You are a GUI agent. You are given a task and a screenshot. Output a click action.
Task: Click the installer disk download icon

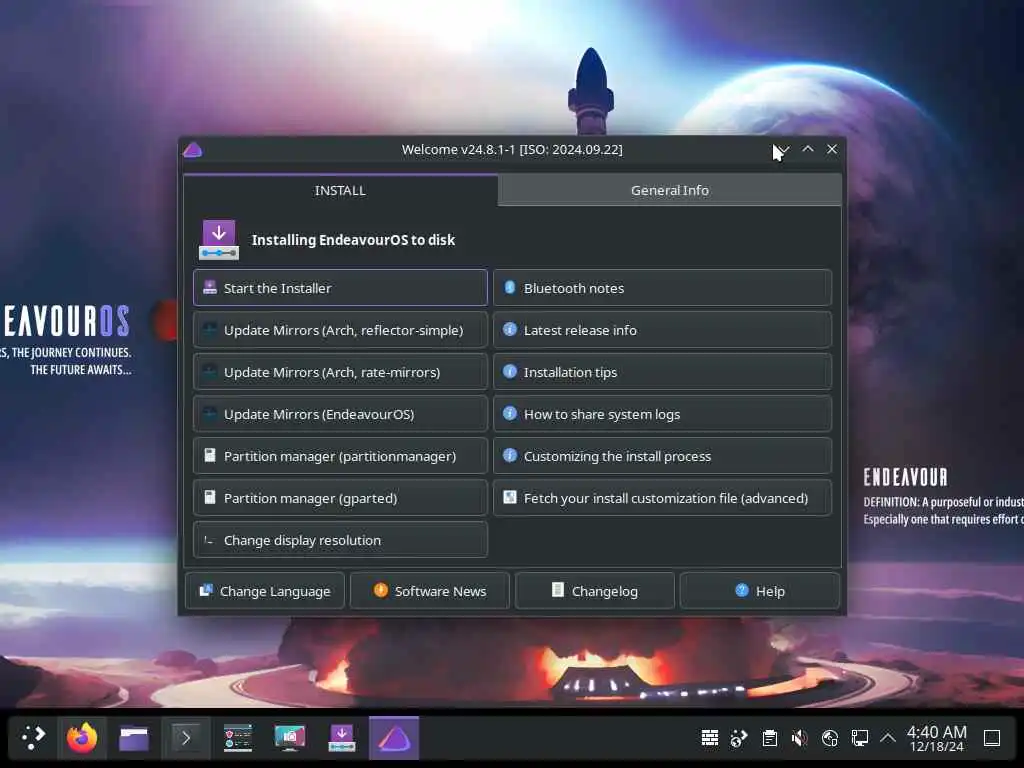pyautogui.click(x=219, y=240)
